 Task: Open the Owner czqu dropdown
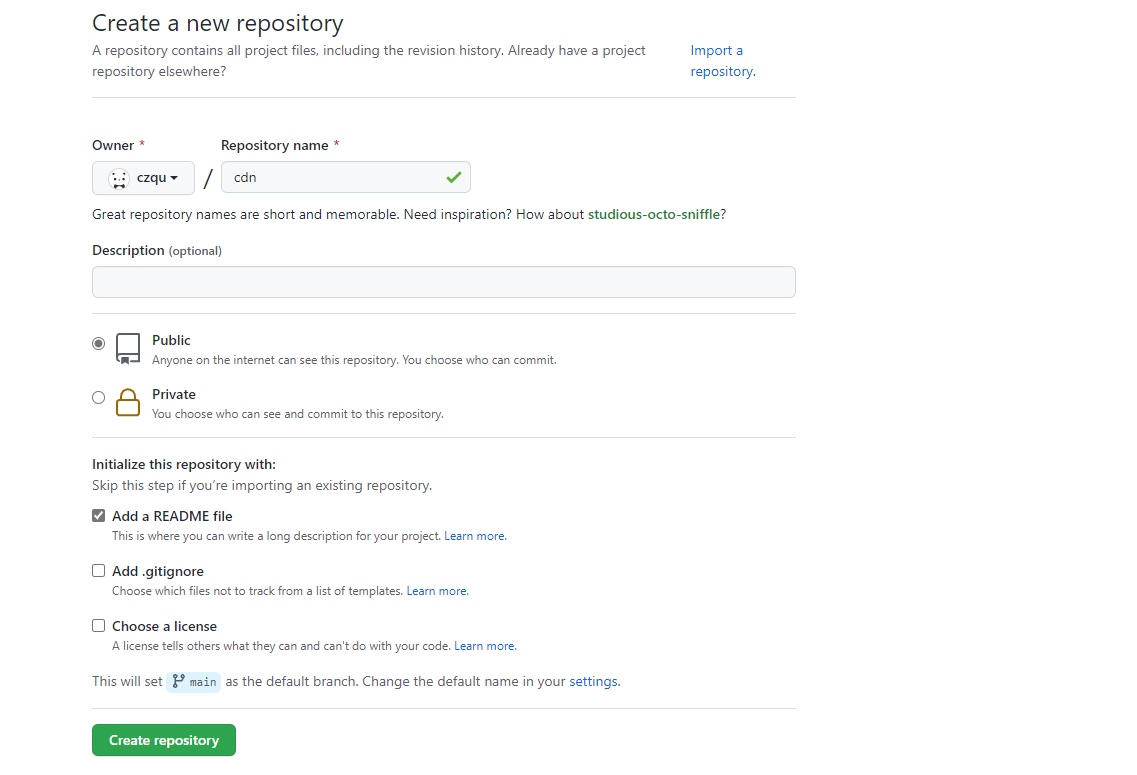(144, 178)
